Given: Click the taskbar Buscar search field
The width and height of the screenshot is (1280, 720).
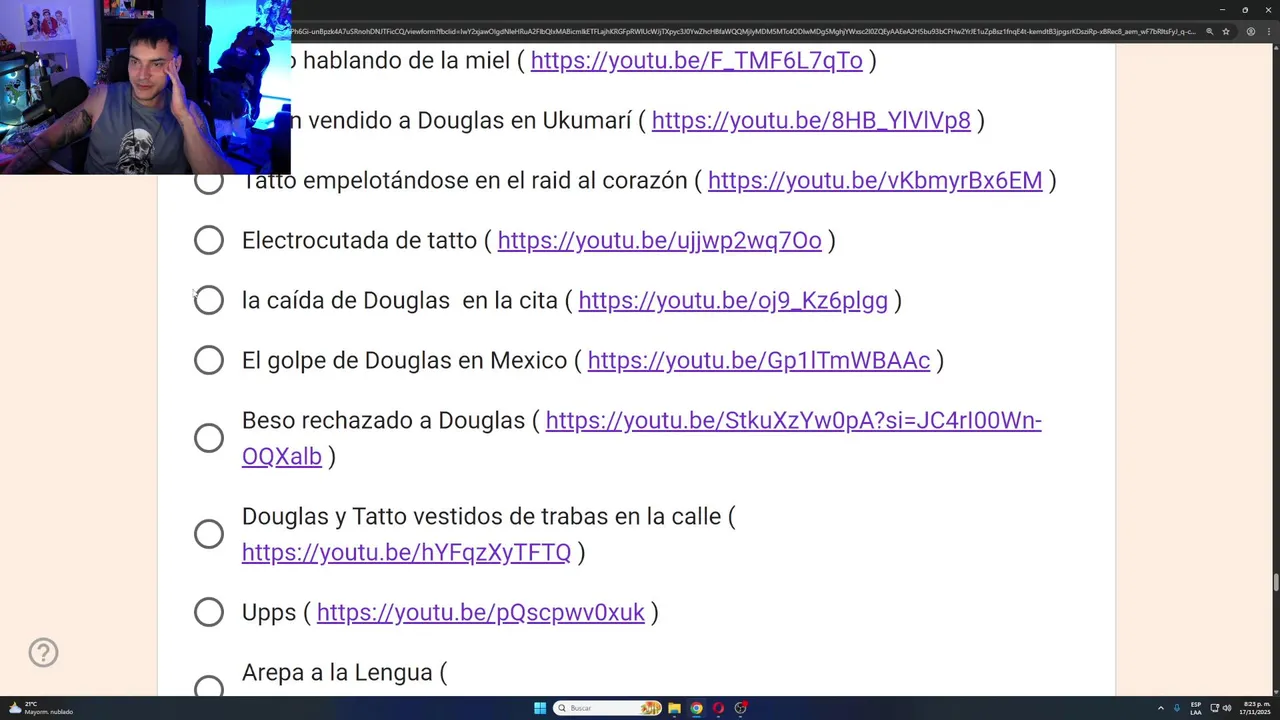Looking at the screenshot, I should tap(607, 708).
